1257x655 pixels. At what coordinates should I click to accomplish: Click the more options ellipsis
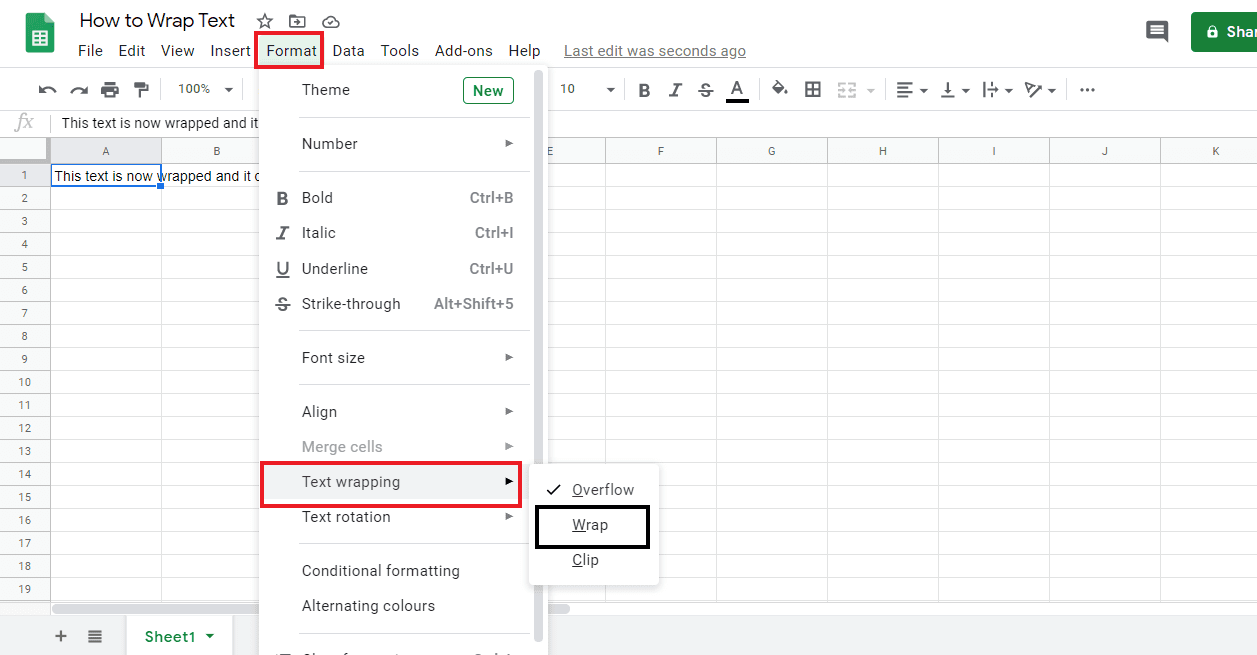coord(1088,90)
